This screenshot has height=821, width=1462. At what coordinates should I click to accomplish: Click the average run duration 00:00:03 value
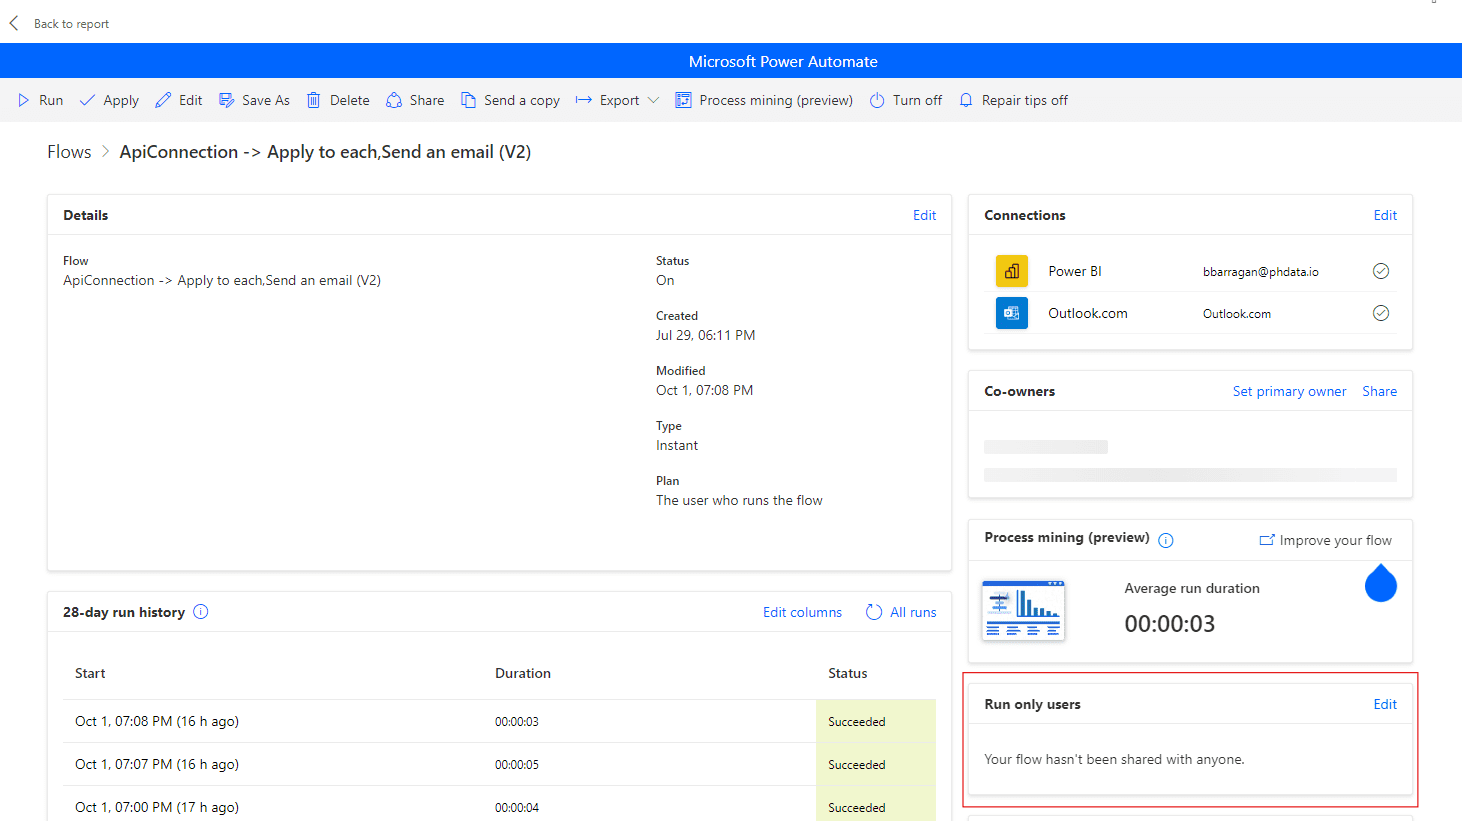click(x=1170, y=624)
